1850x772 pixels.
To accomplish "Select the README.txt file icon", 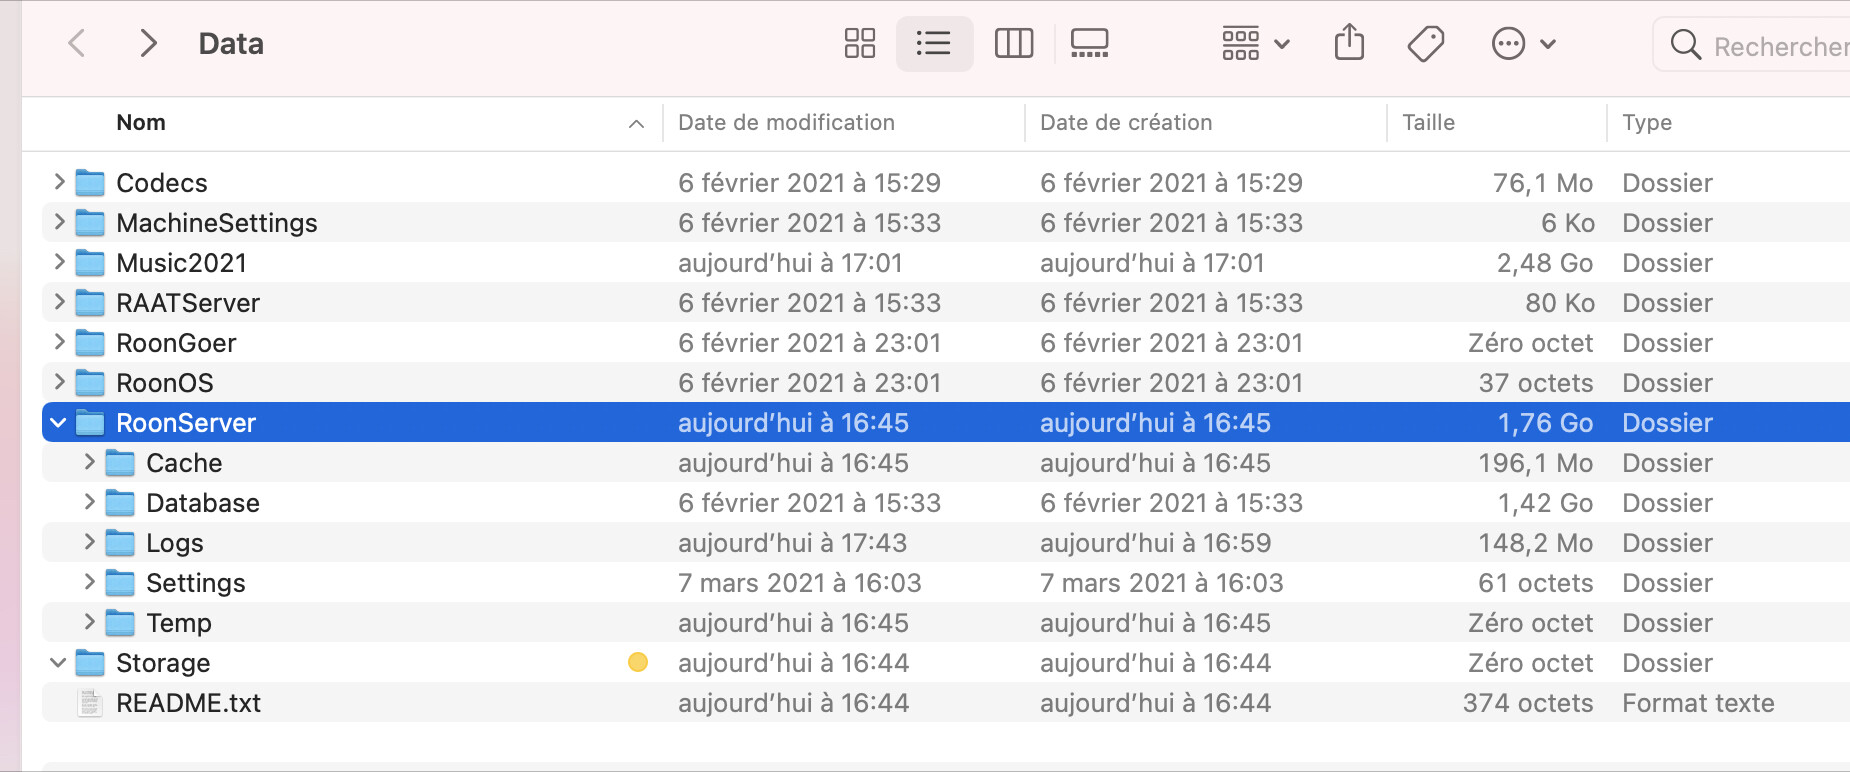I will (90, 703).
